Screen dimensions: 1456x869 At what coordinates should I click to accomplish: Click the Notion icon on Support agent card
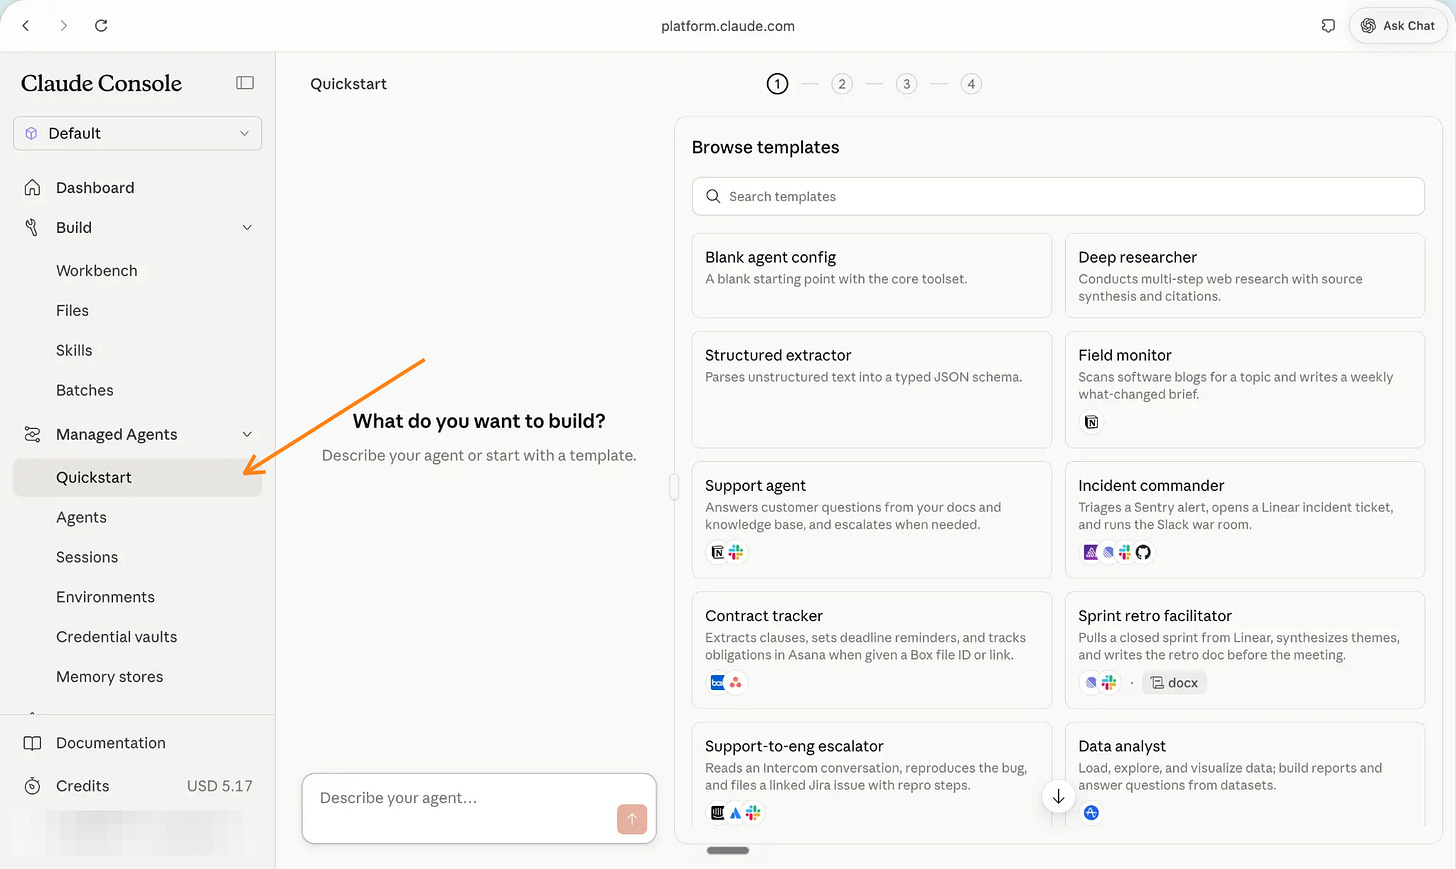(717, 552)
